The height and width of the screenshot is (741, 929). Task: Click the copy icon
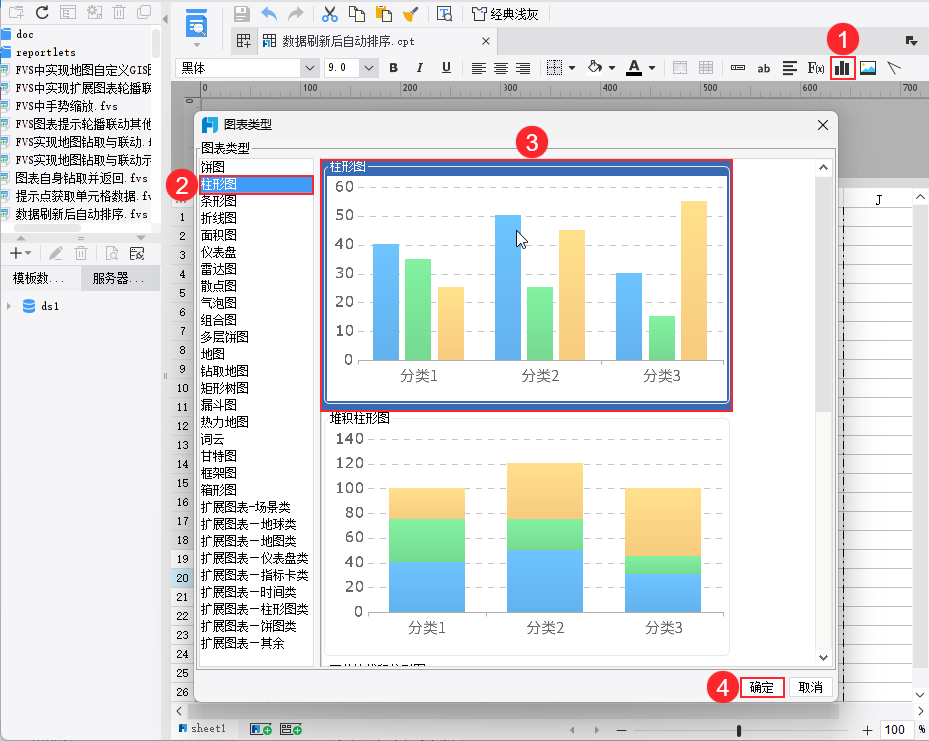pyautogui.click(x=357, y=14)
